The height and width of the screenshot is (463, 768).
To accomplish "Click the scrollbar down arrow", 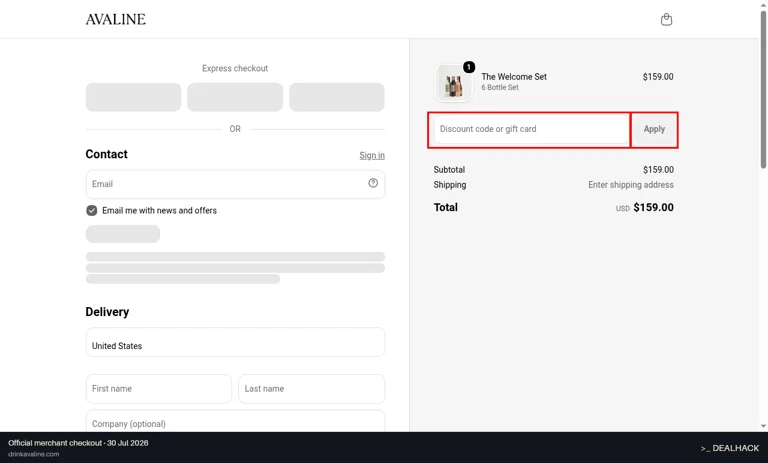I will coord(763,427).
